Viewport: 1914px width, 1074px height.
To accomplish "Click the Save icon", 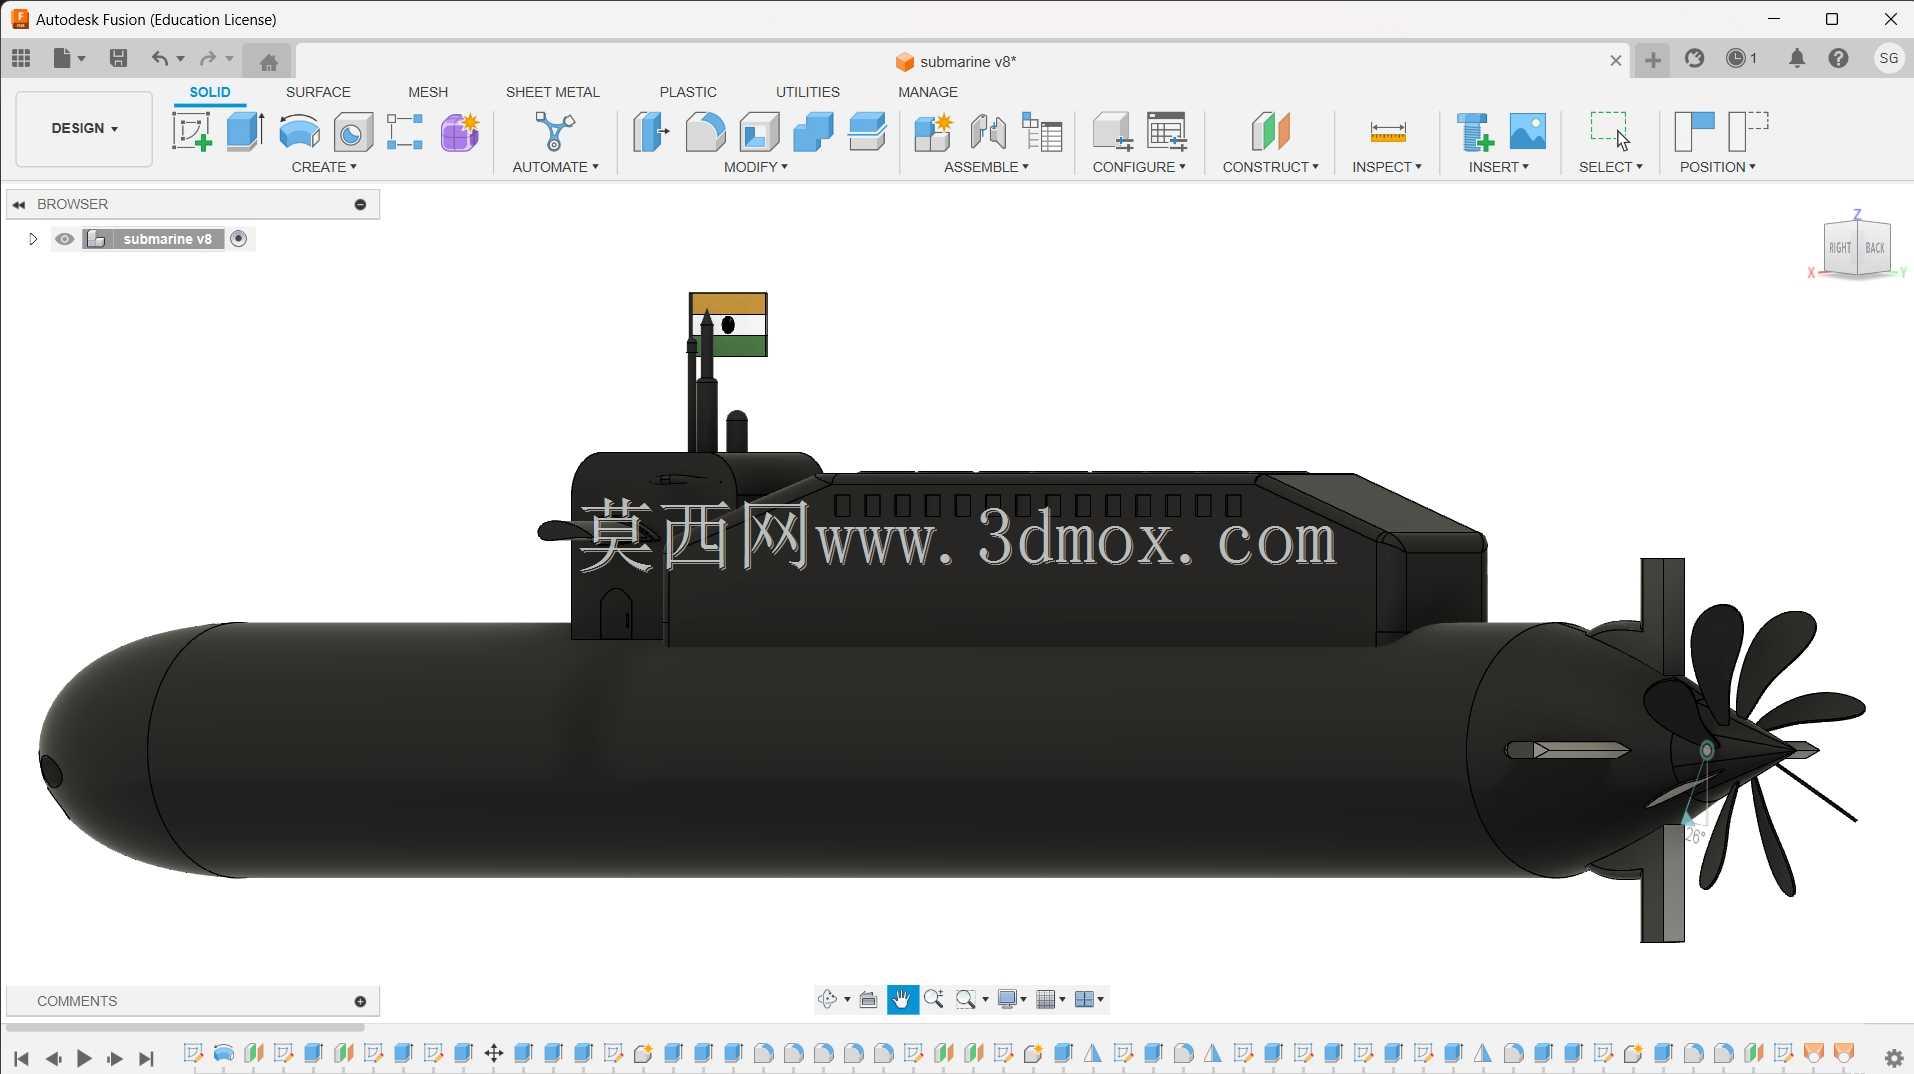I will pyautogui.click(x=118, y=59).
